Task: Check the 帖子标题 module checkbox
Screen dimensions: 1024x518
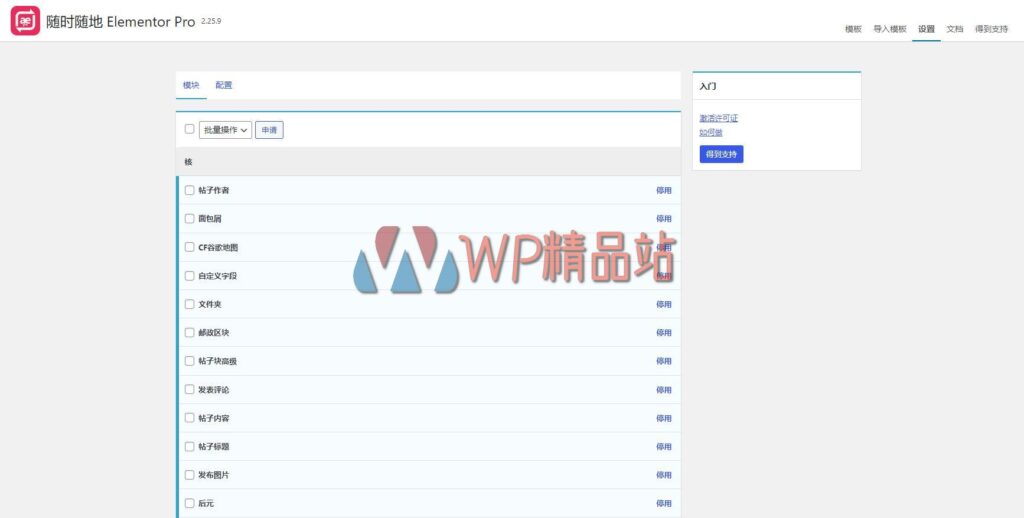Action: (189, 446)
